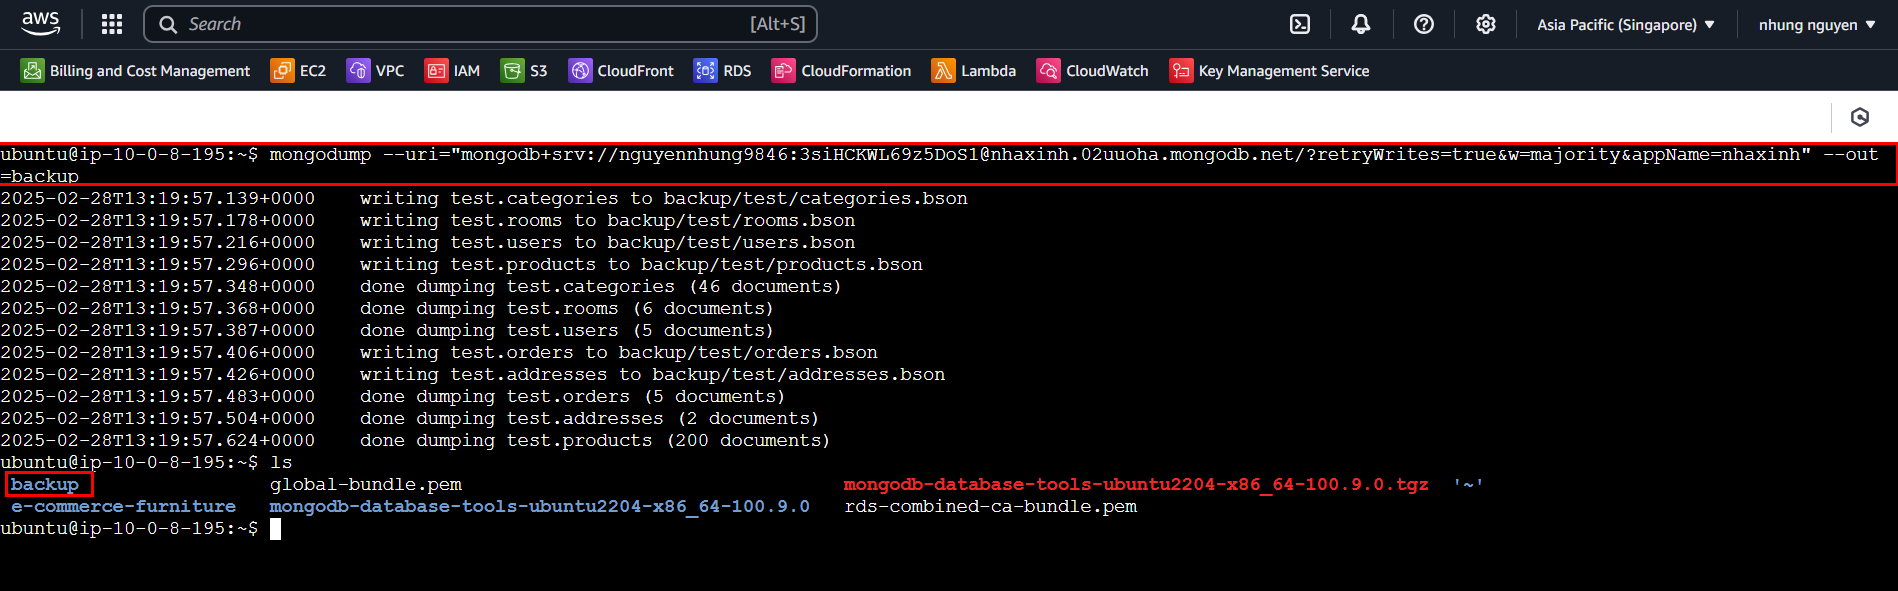Click the EC2 orange icon
Screen dimensions: 1898x591
tap(282, 71)
